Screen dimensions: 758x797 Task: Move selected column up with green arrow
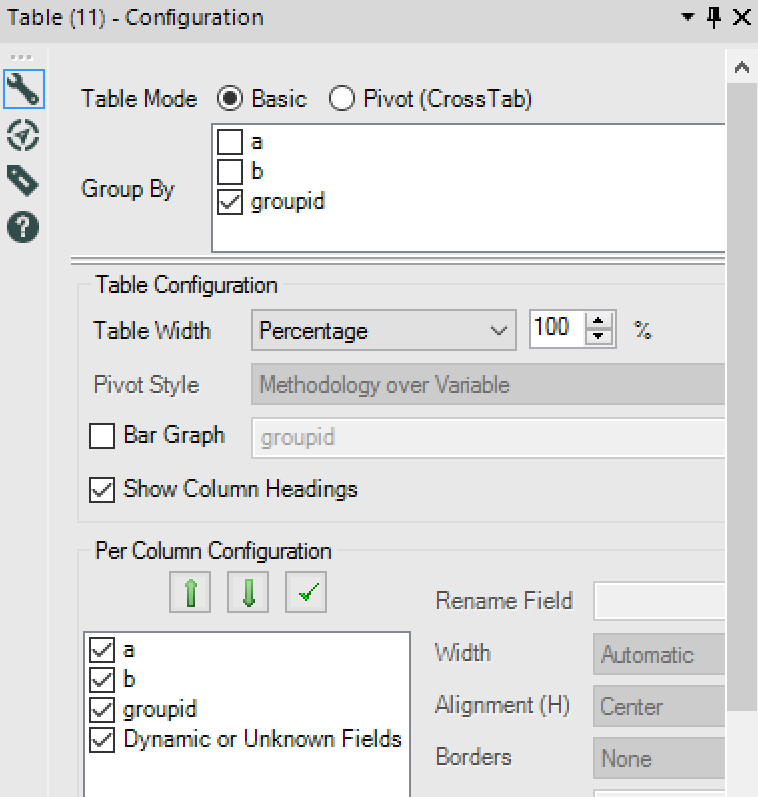pos(190,592)
